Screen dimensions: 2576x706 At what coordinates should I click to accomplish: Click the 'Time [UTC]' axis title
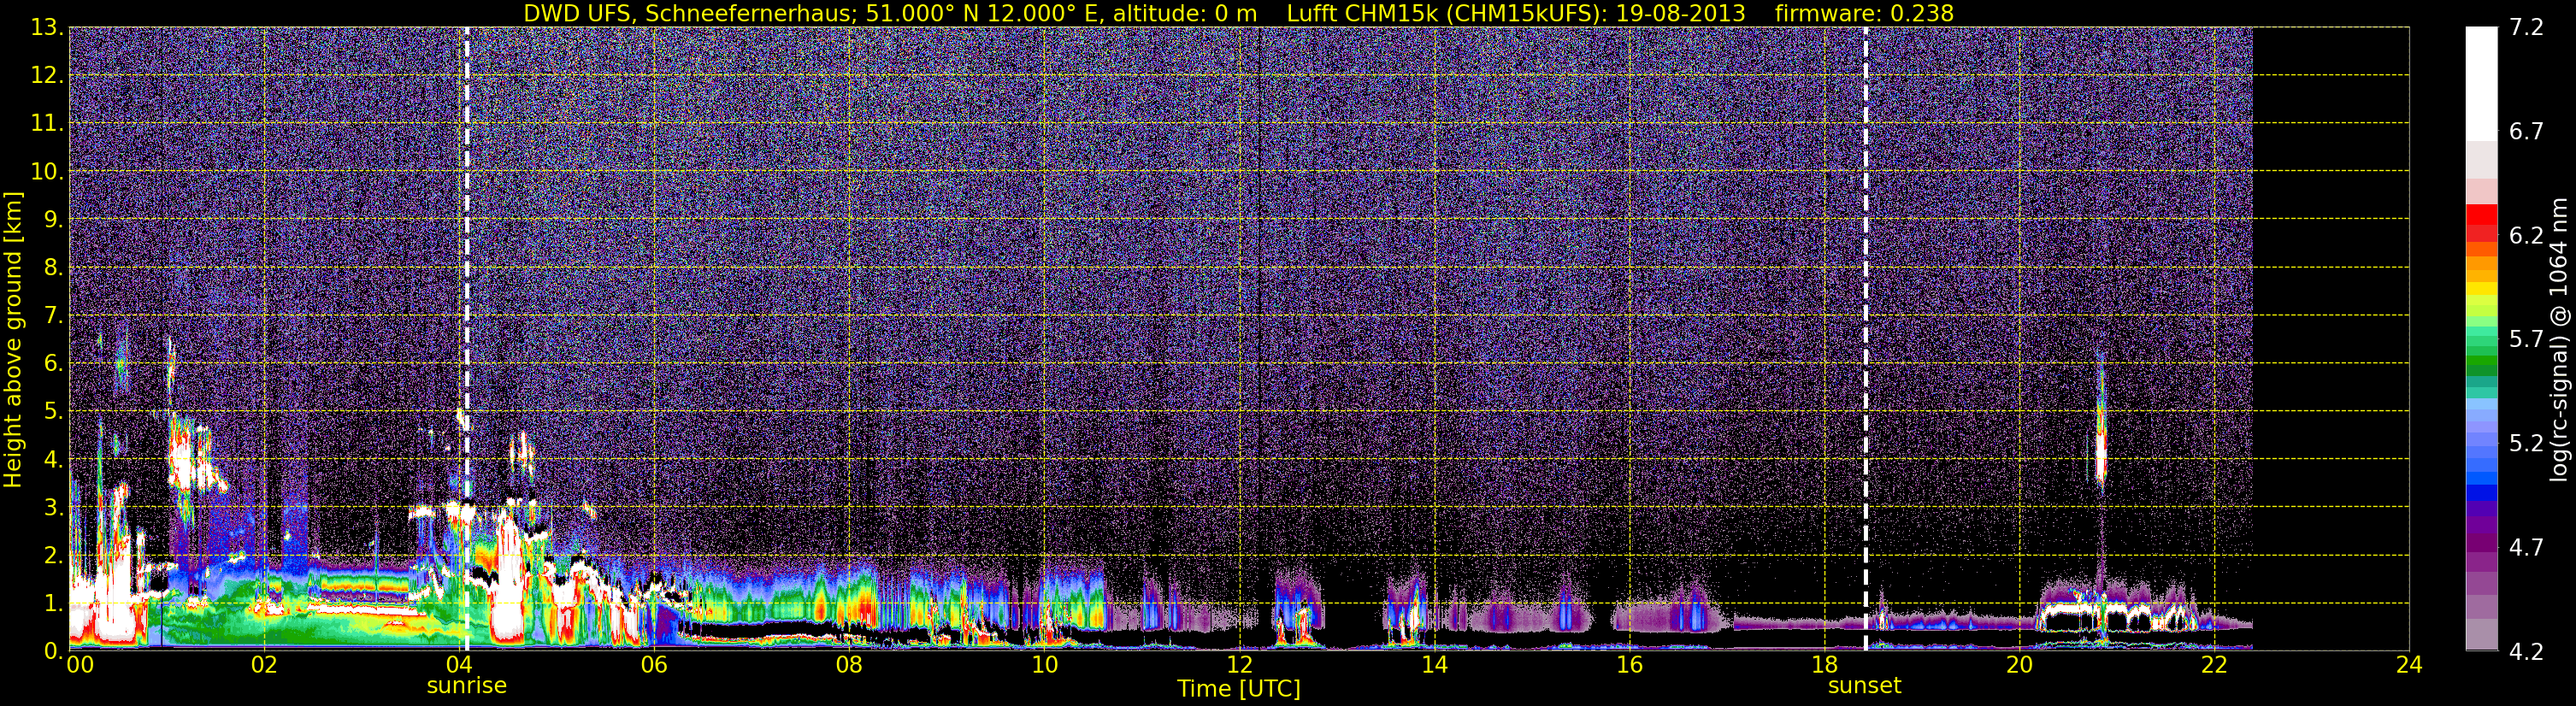(1238, 689)
